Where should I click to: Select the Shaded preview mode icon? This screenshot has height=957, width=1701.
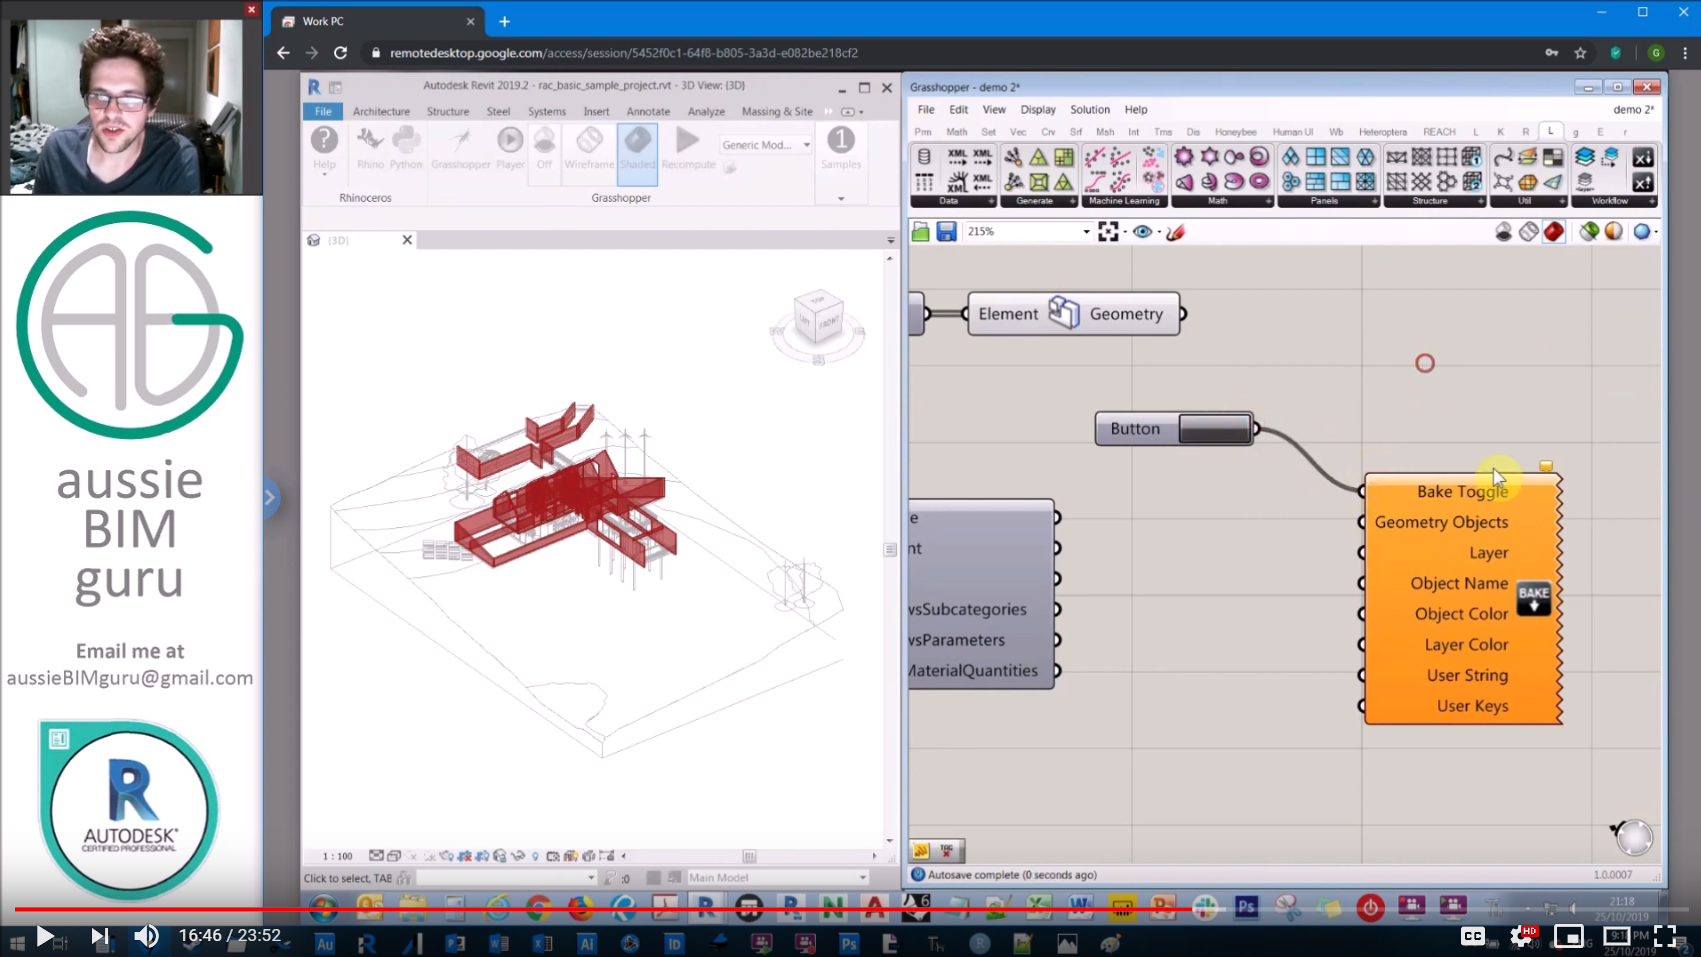tap(637, 148)
